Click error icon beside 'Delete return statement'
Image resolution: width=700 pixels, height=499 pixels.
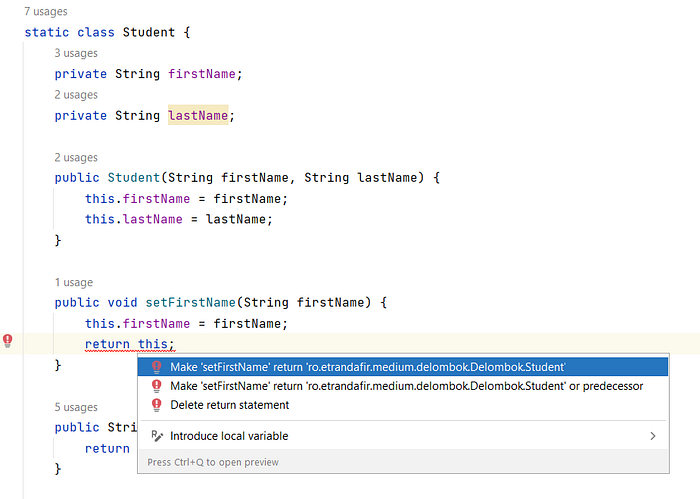click(156, 405)
